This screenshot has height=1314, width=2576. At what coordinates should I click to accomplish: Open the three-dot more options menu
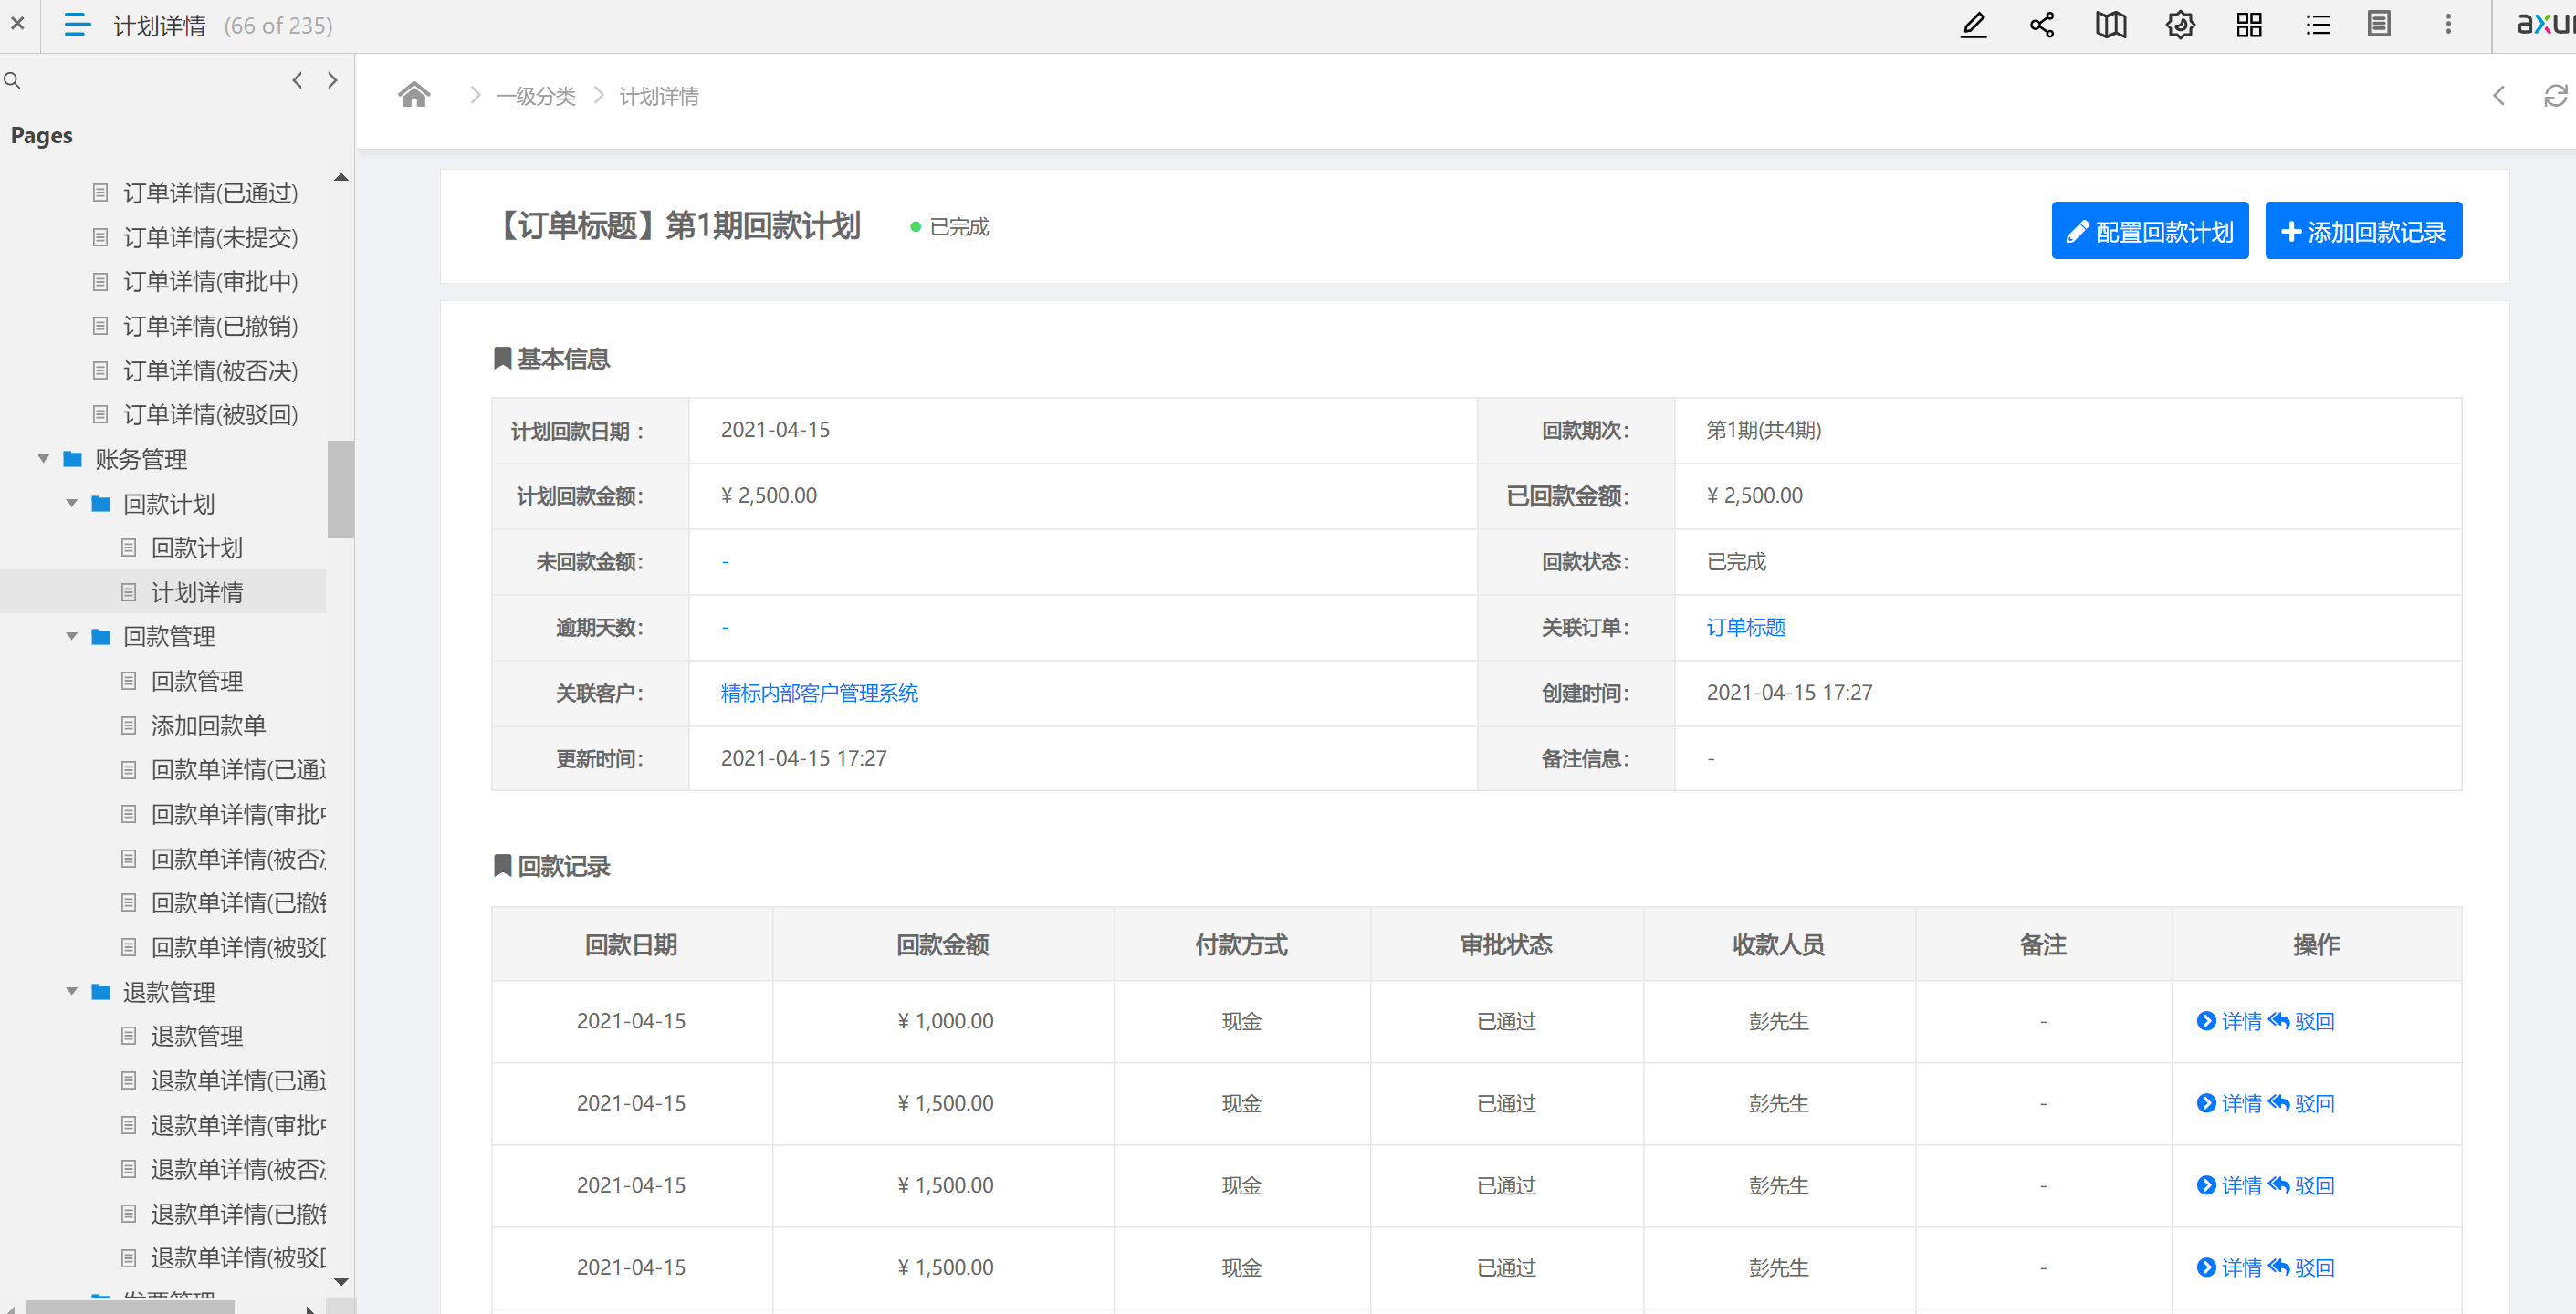(2448, 24)
